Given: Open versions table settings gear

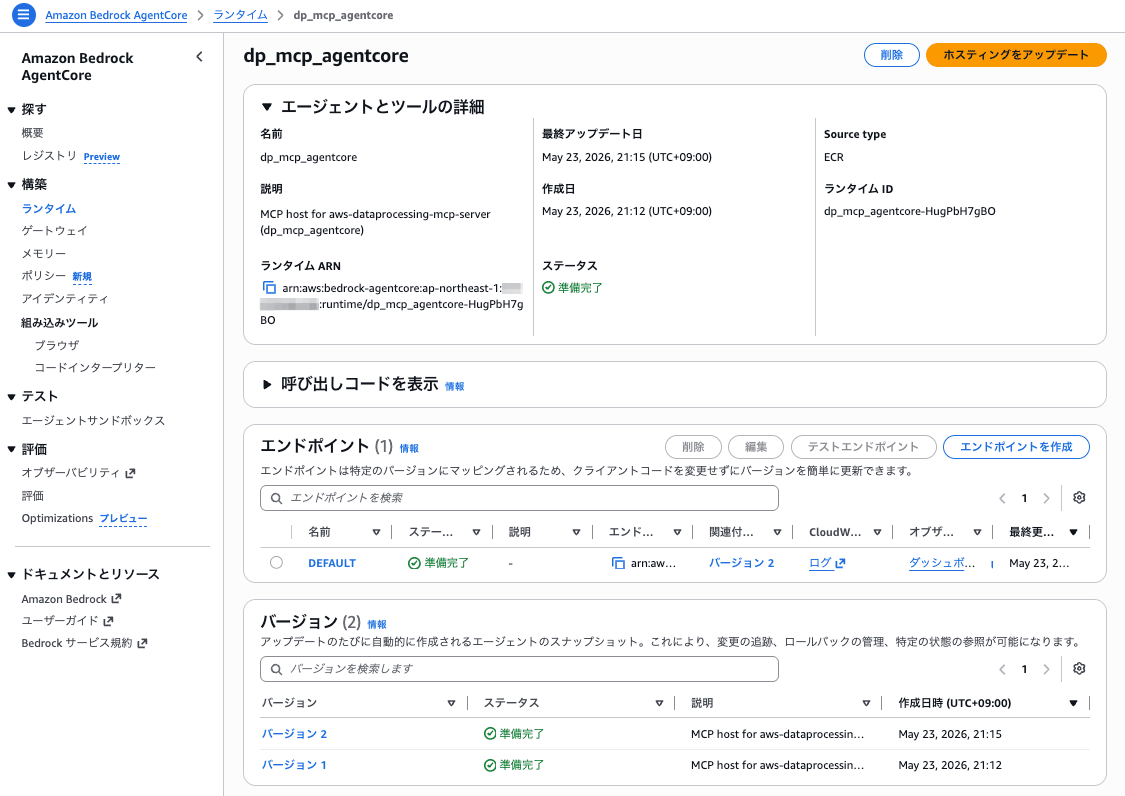Looking at the screenshot, I should 1079,668.
